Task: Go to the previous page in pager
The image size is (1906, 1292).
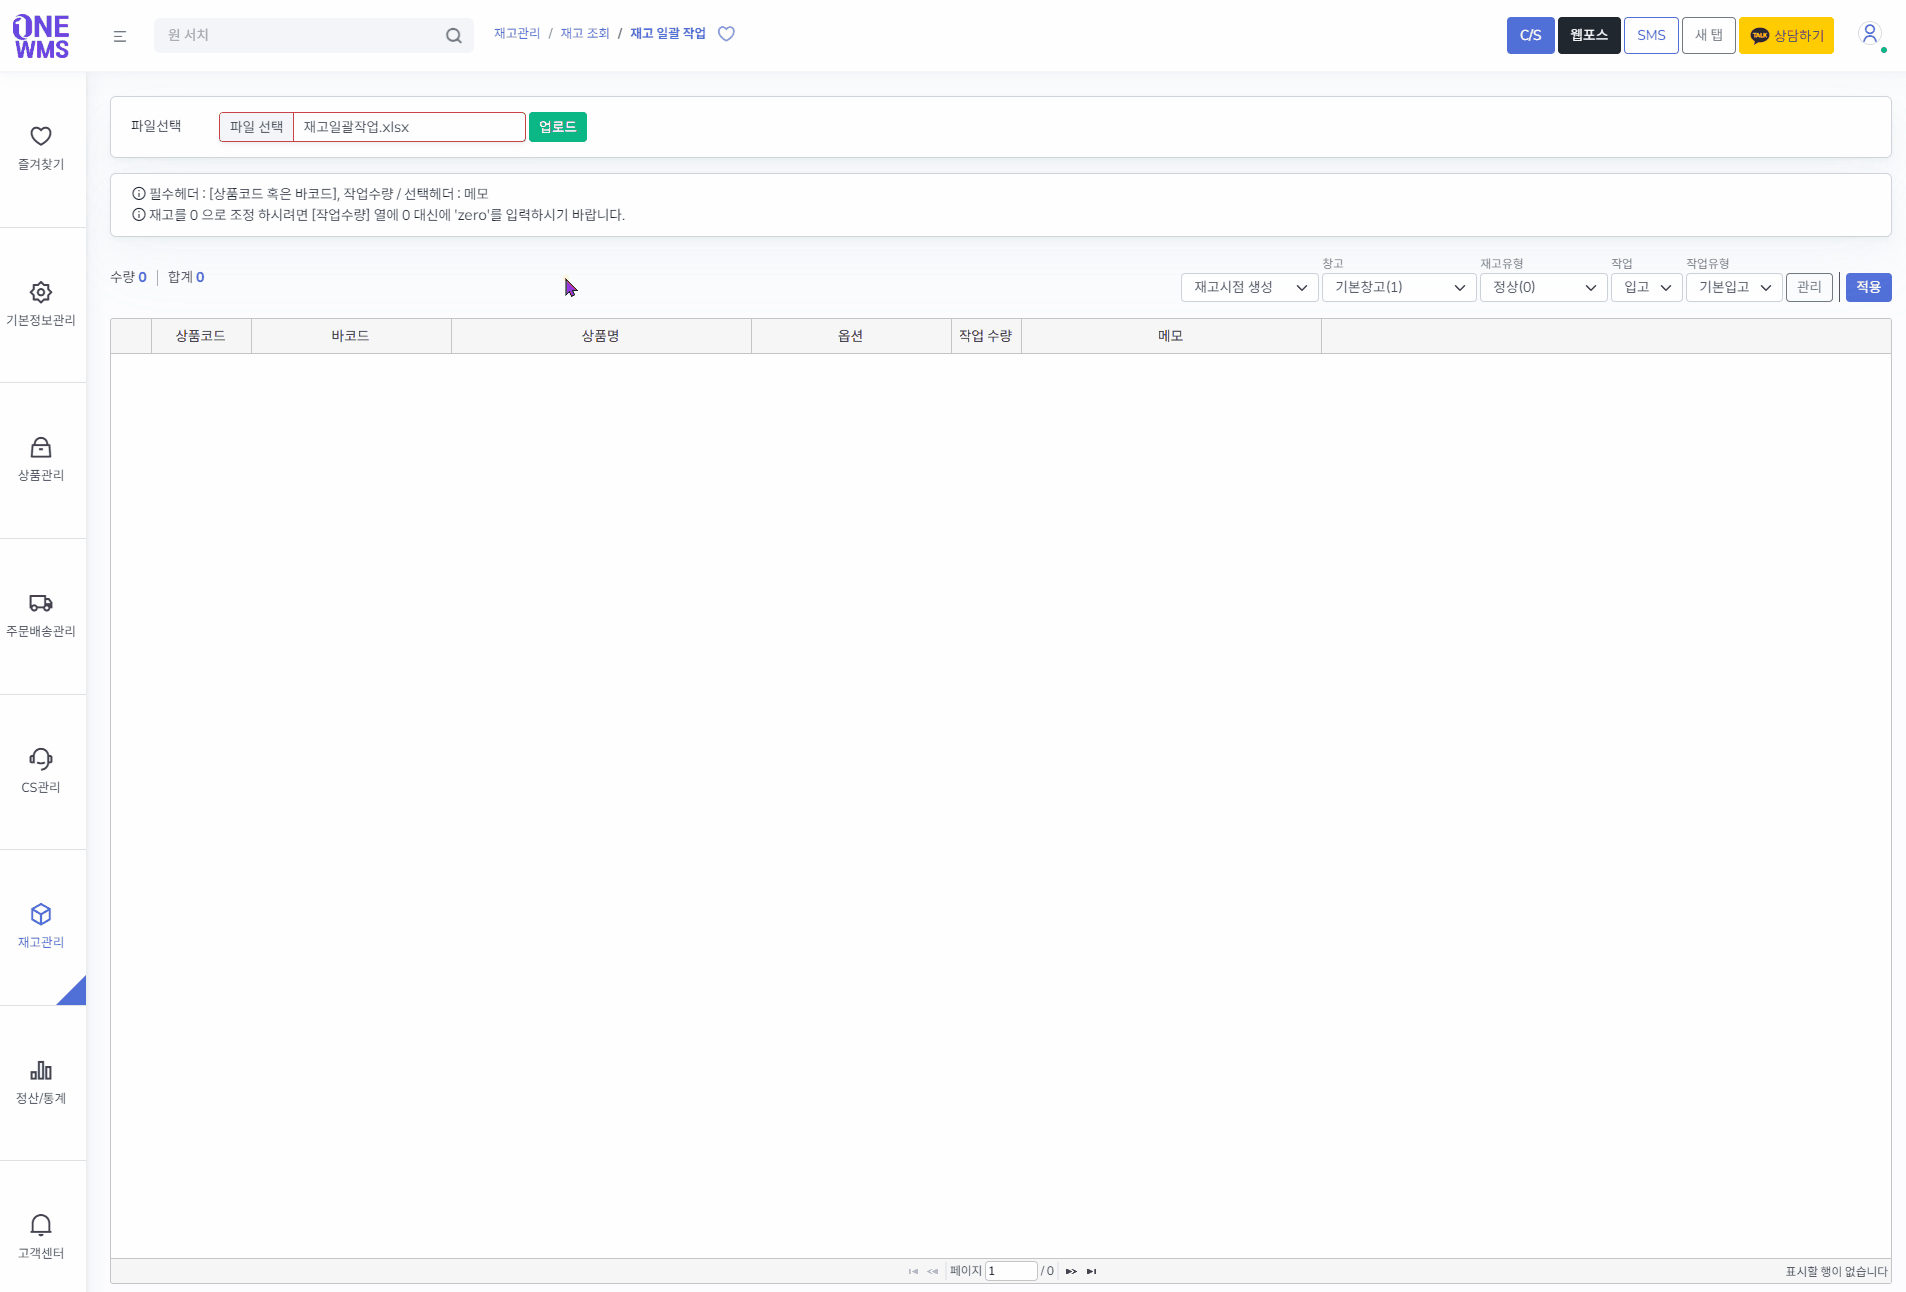Action: 932,1271
